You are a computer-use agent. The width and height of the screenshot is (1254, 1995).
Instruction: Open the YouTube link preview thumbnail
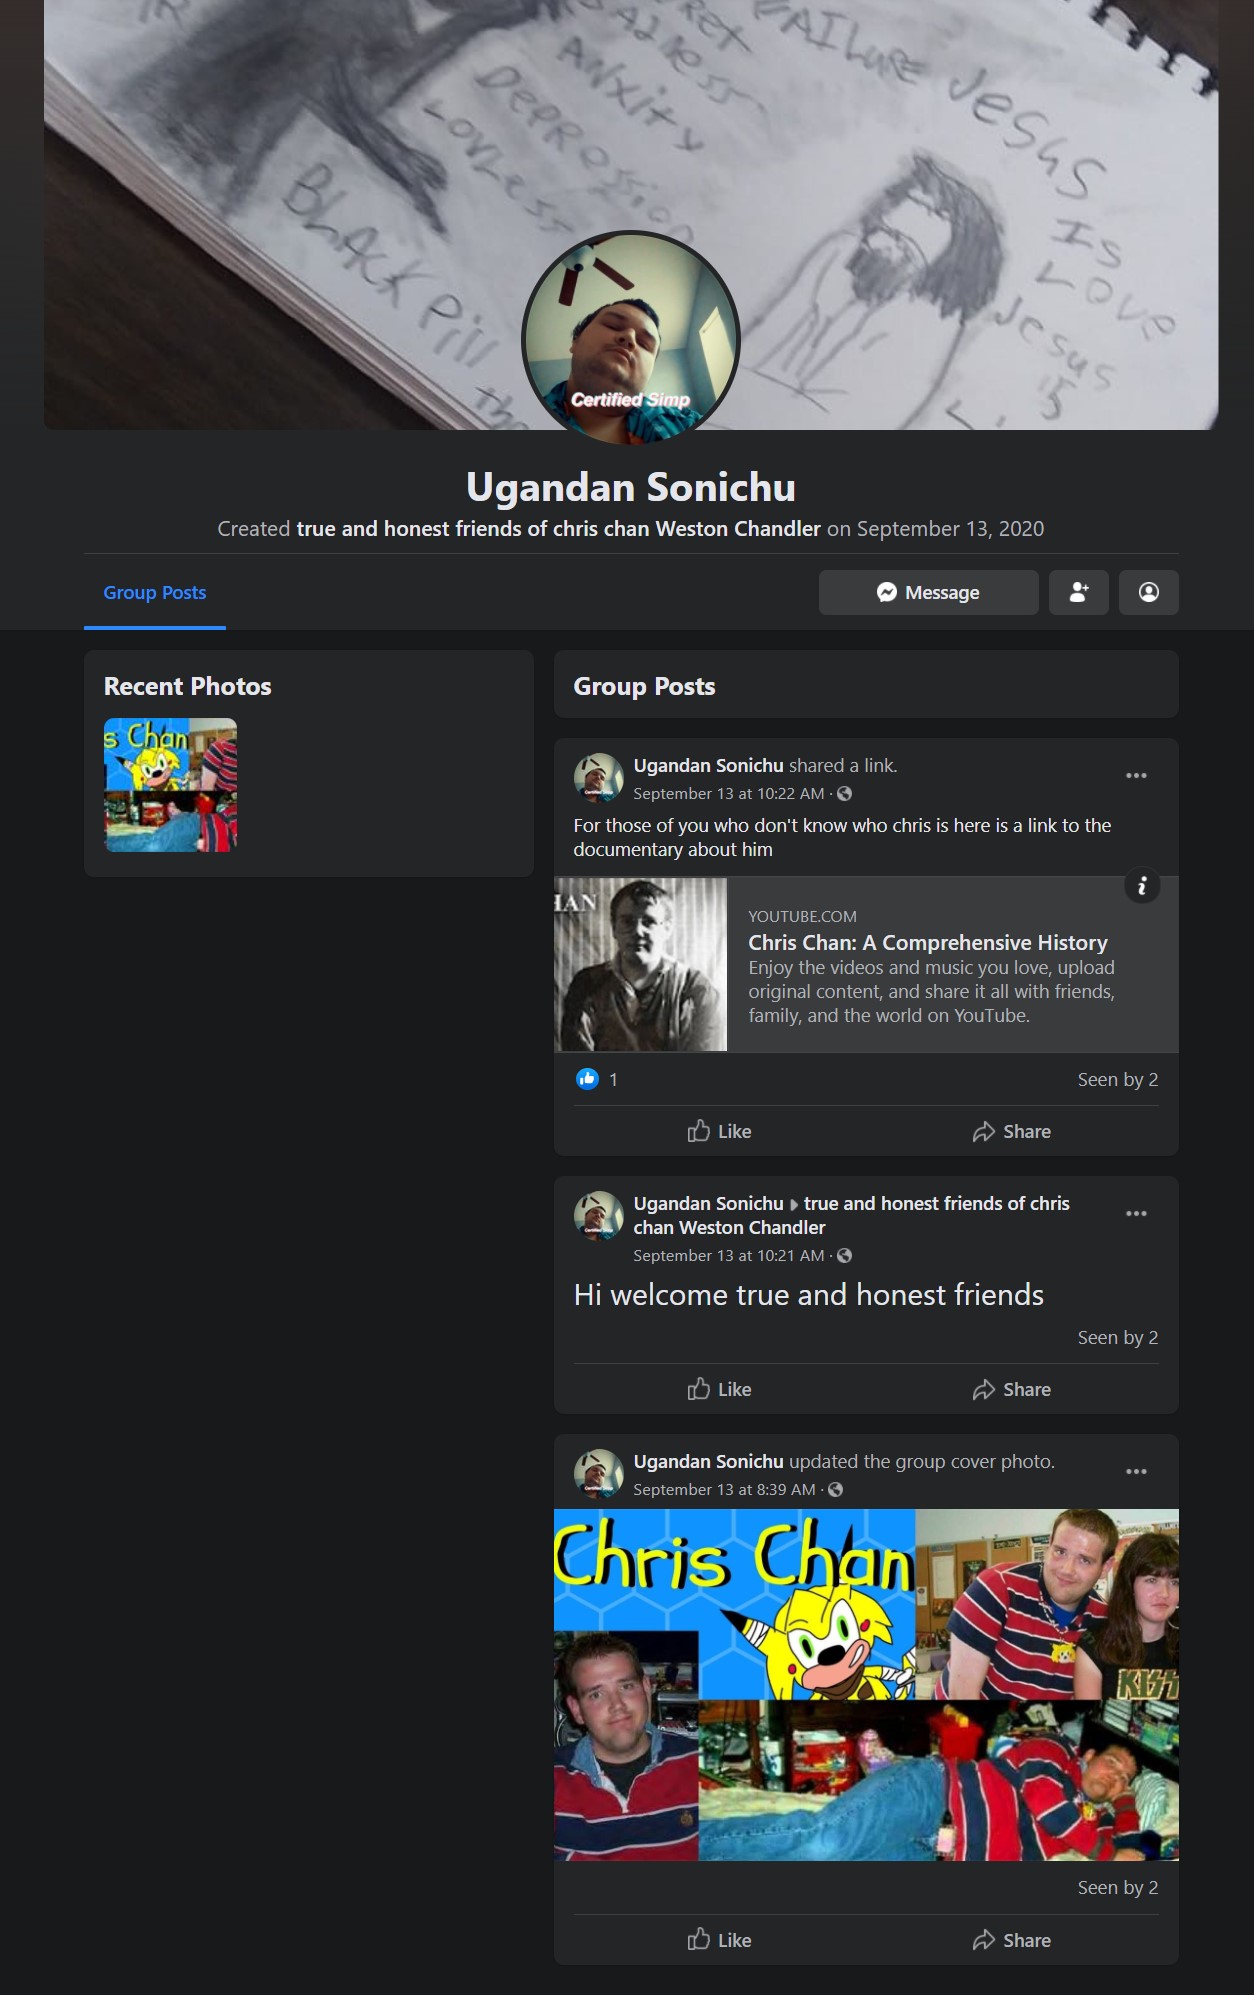point(641,965)
